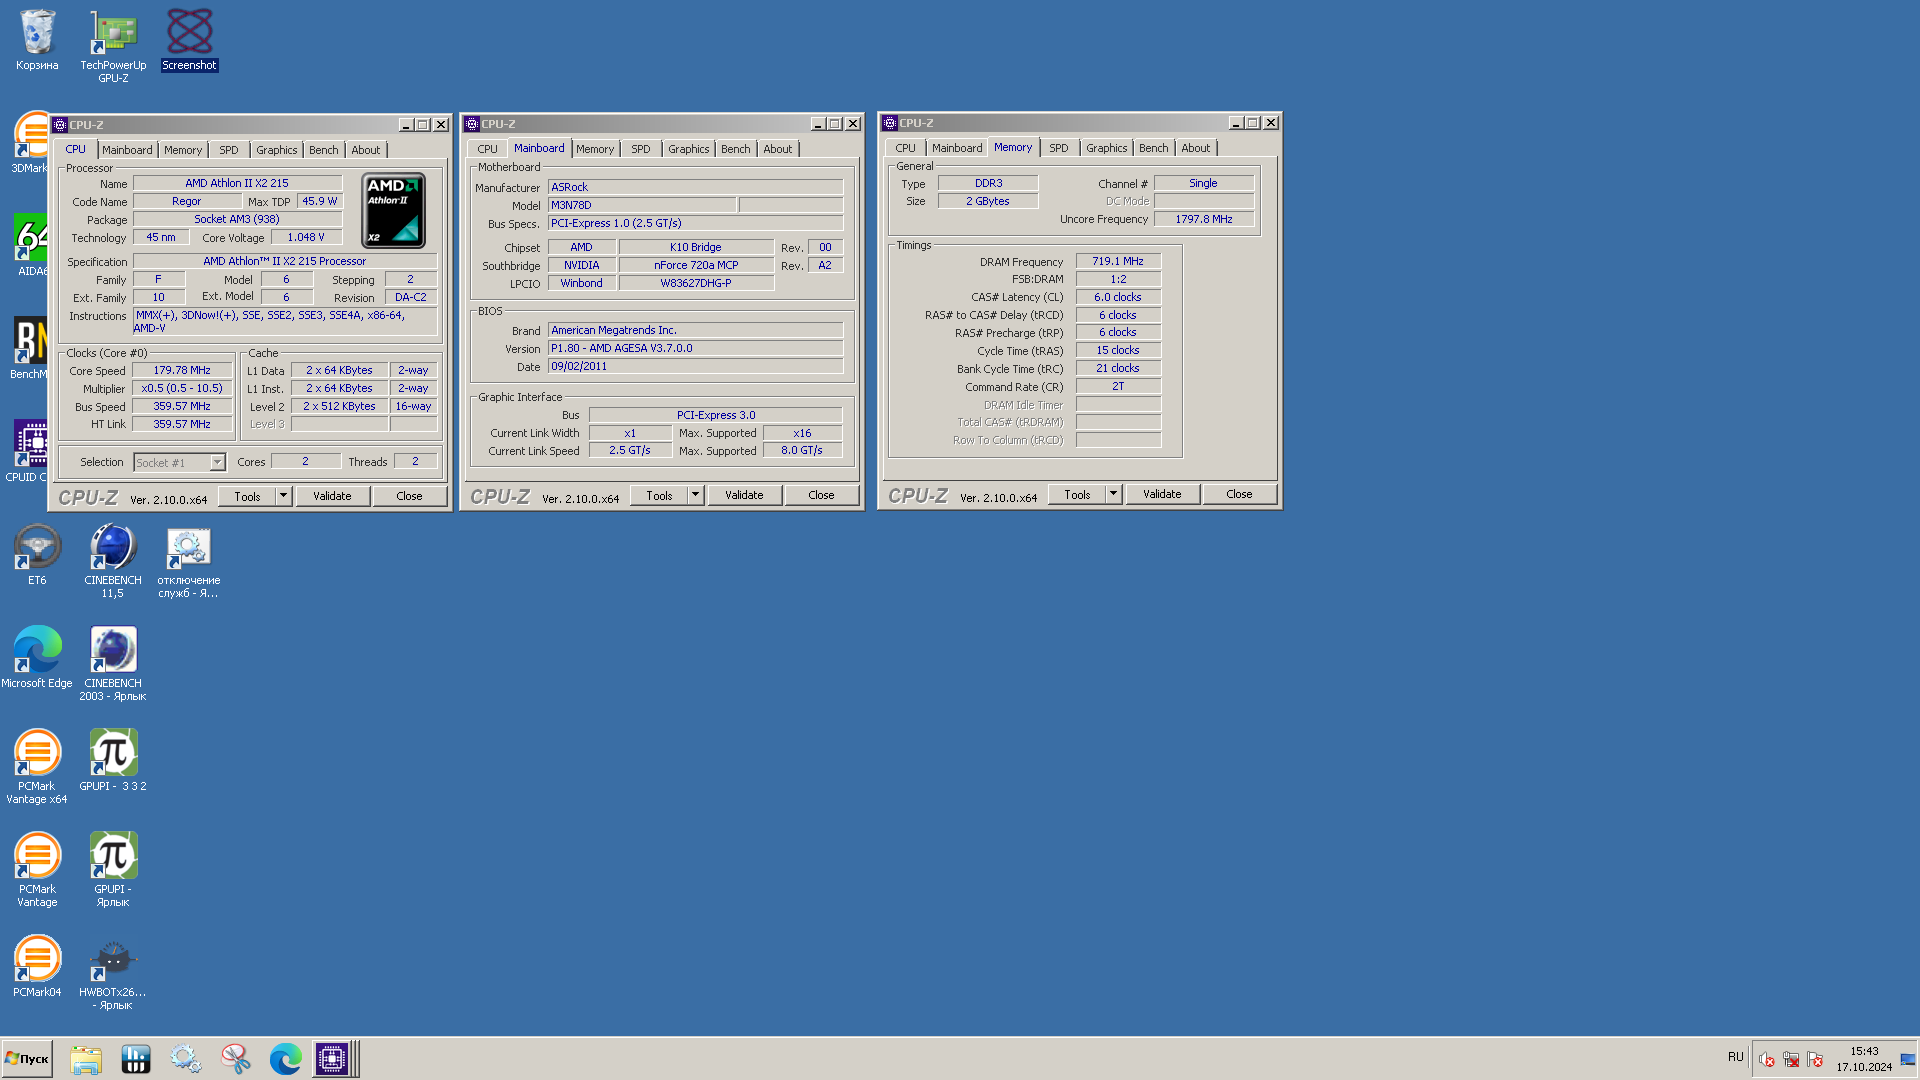Click Close button in the CPU window
Viewport: 1920px width, 1080px height.
[409, 496]
